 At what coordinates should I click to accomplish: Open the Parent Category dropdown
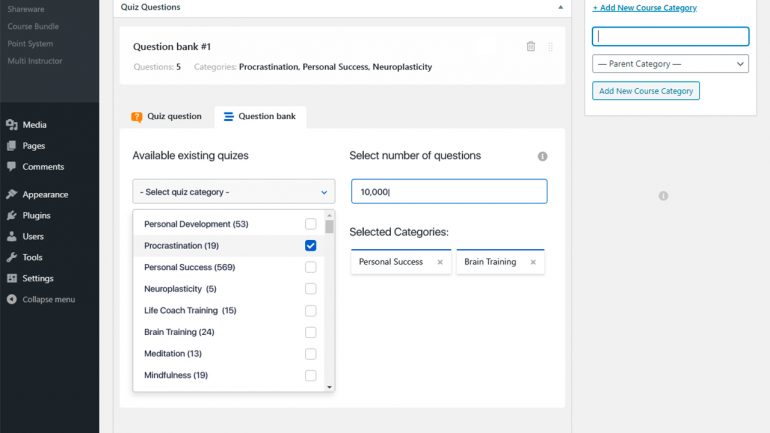(x=670, y=64)
